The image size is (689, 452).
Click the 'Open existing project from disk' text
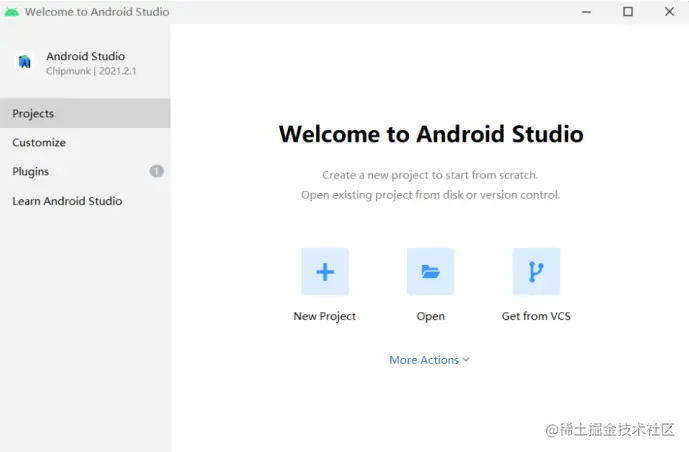(x=431, y=195)
